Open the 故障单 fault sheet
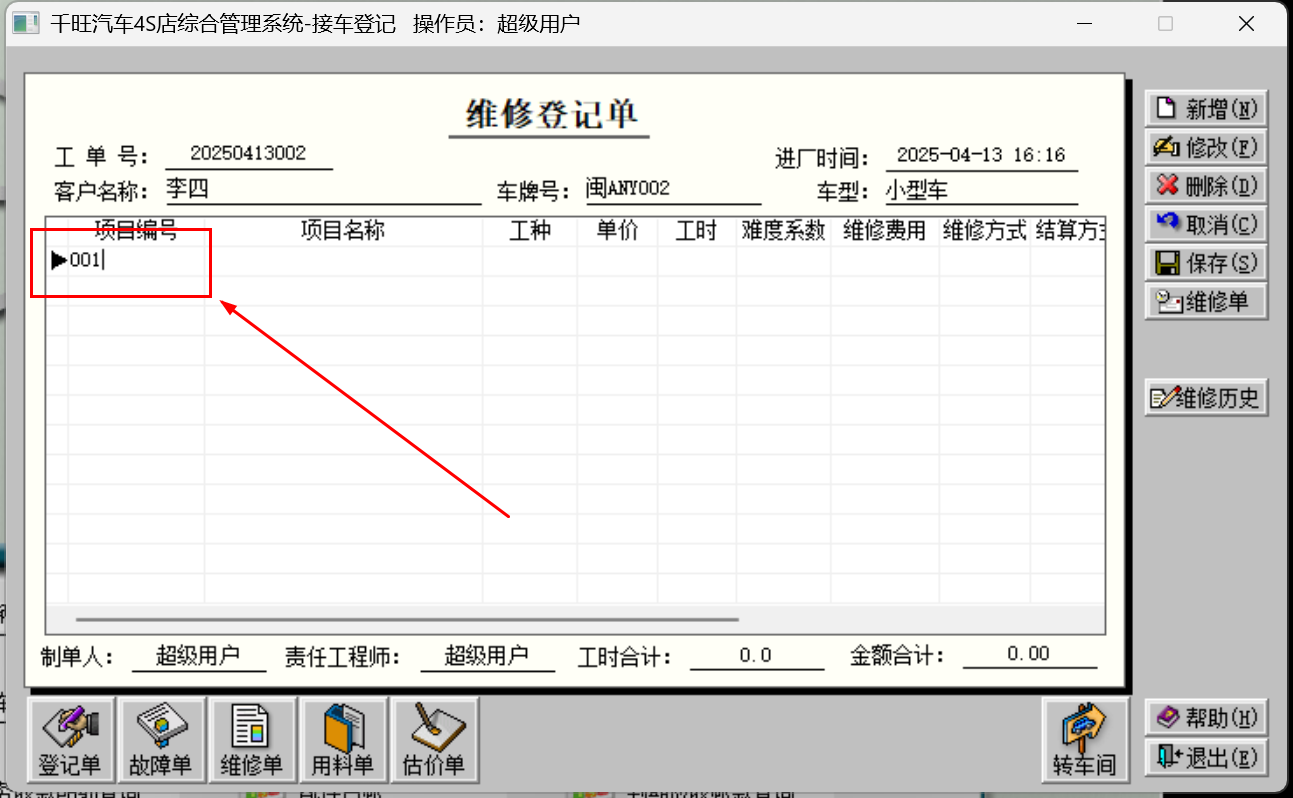The height and width of the screenshot is (798, 1293). coord(161,740)
